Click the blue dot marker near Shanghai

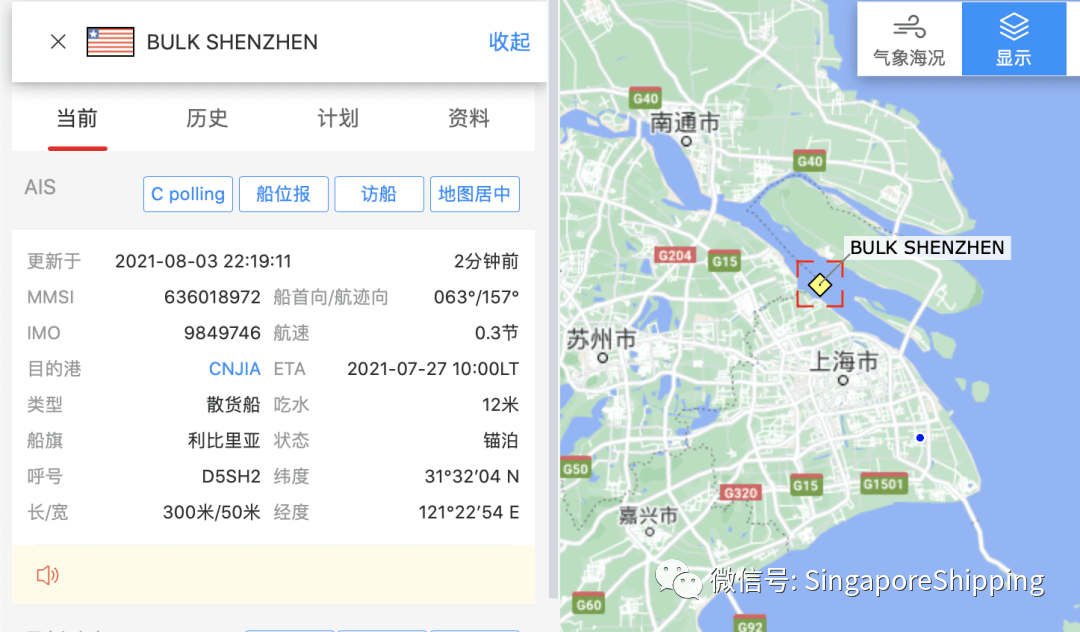tap(920, 438)
